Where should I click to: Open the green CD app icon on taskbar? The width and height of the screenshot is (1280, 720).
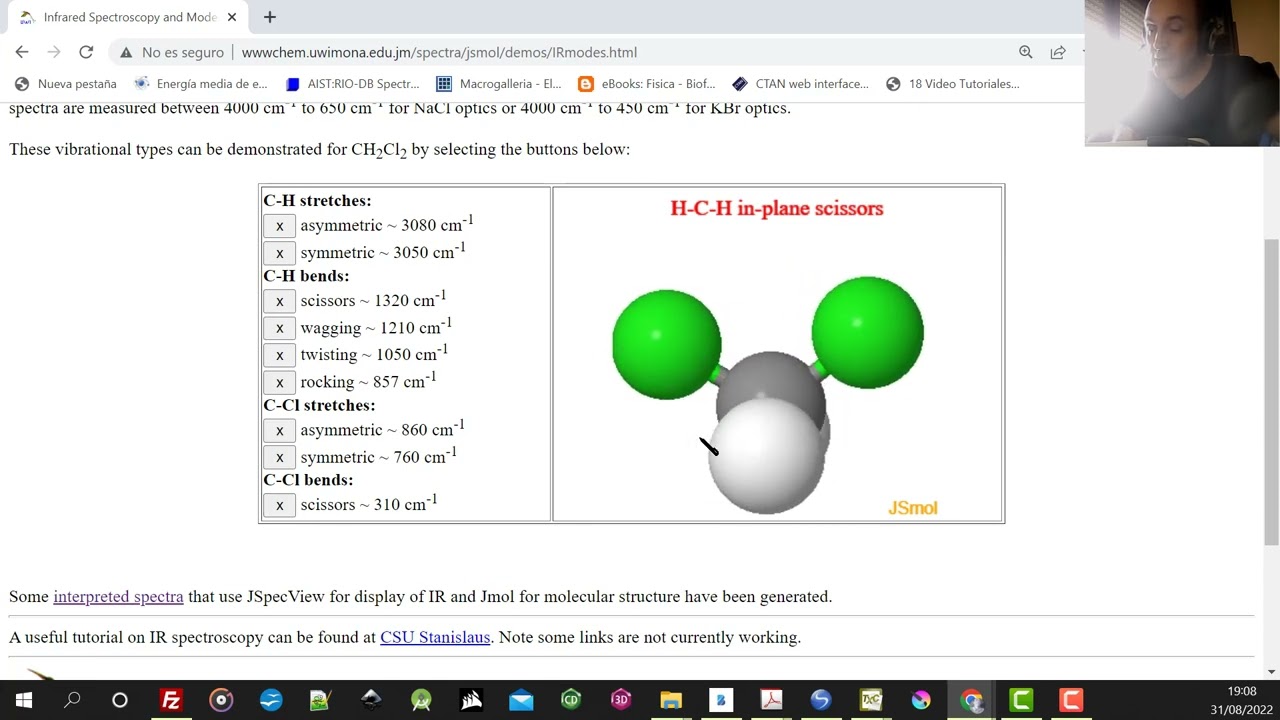[x=571, y=700]
